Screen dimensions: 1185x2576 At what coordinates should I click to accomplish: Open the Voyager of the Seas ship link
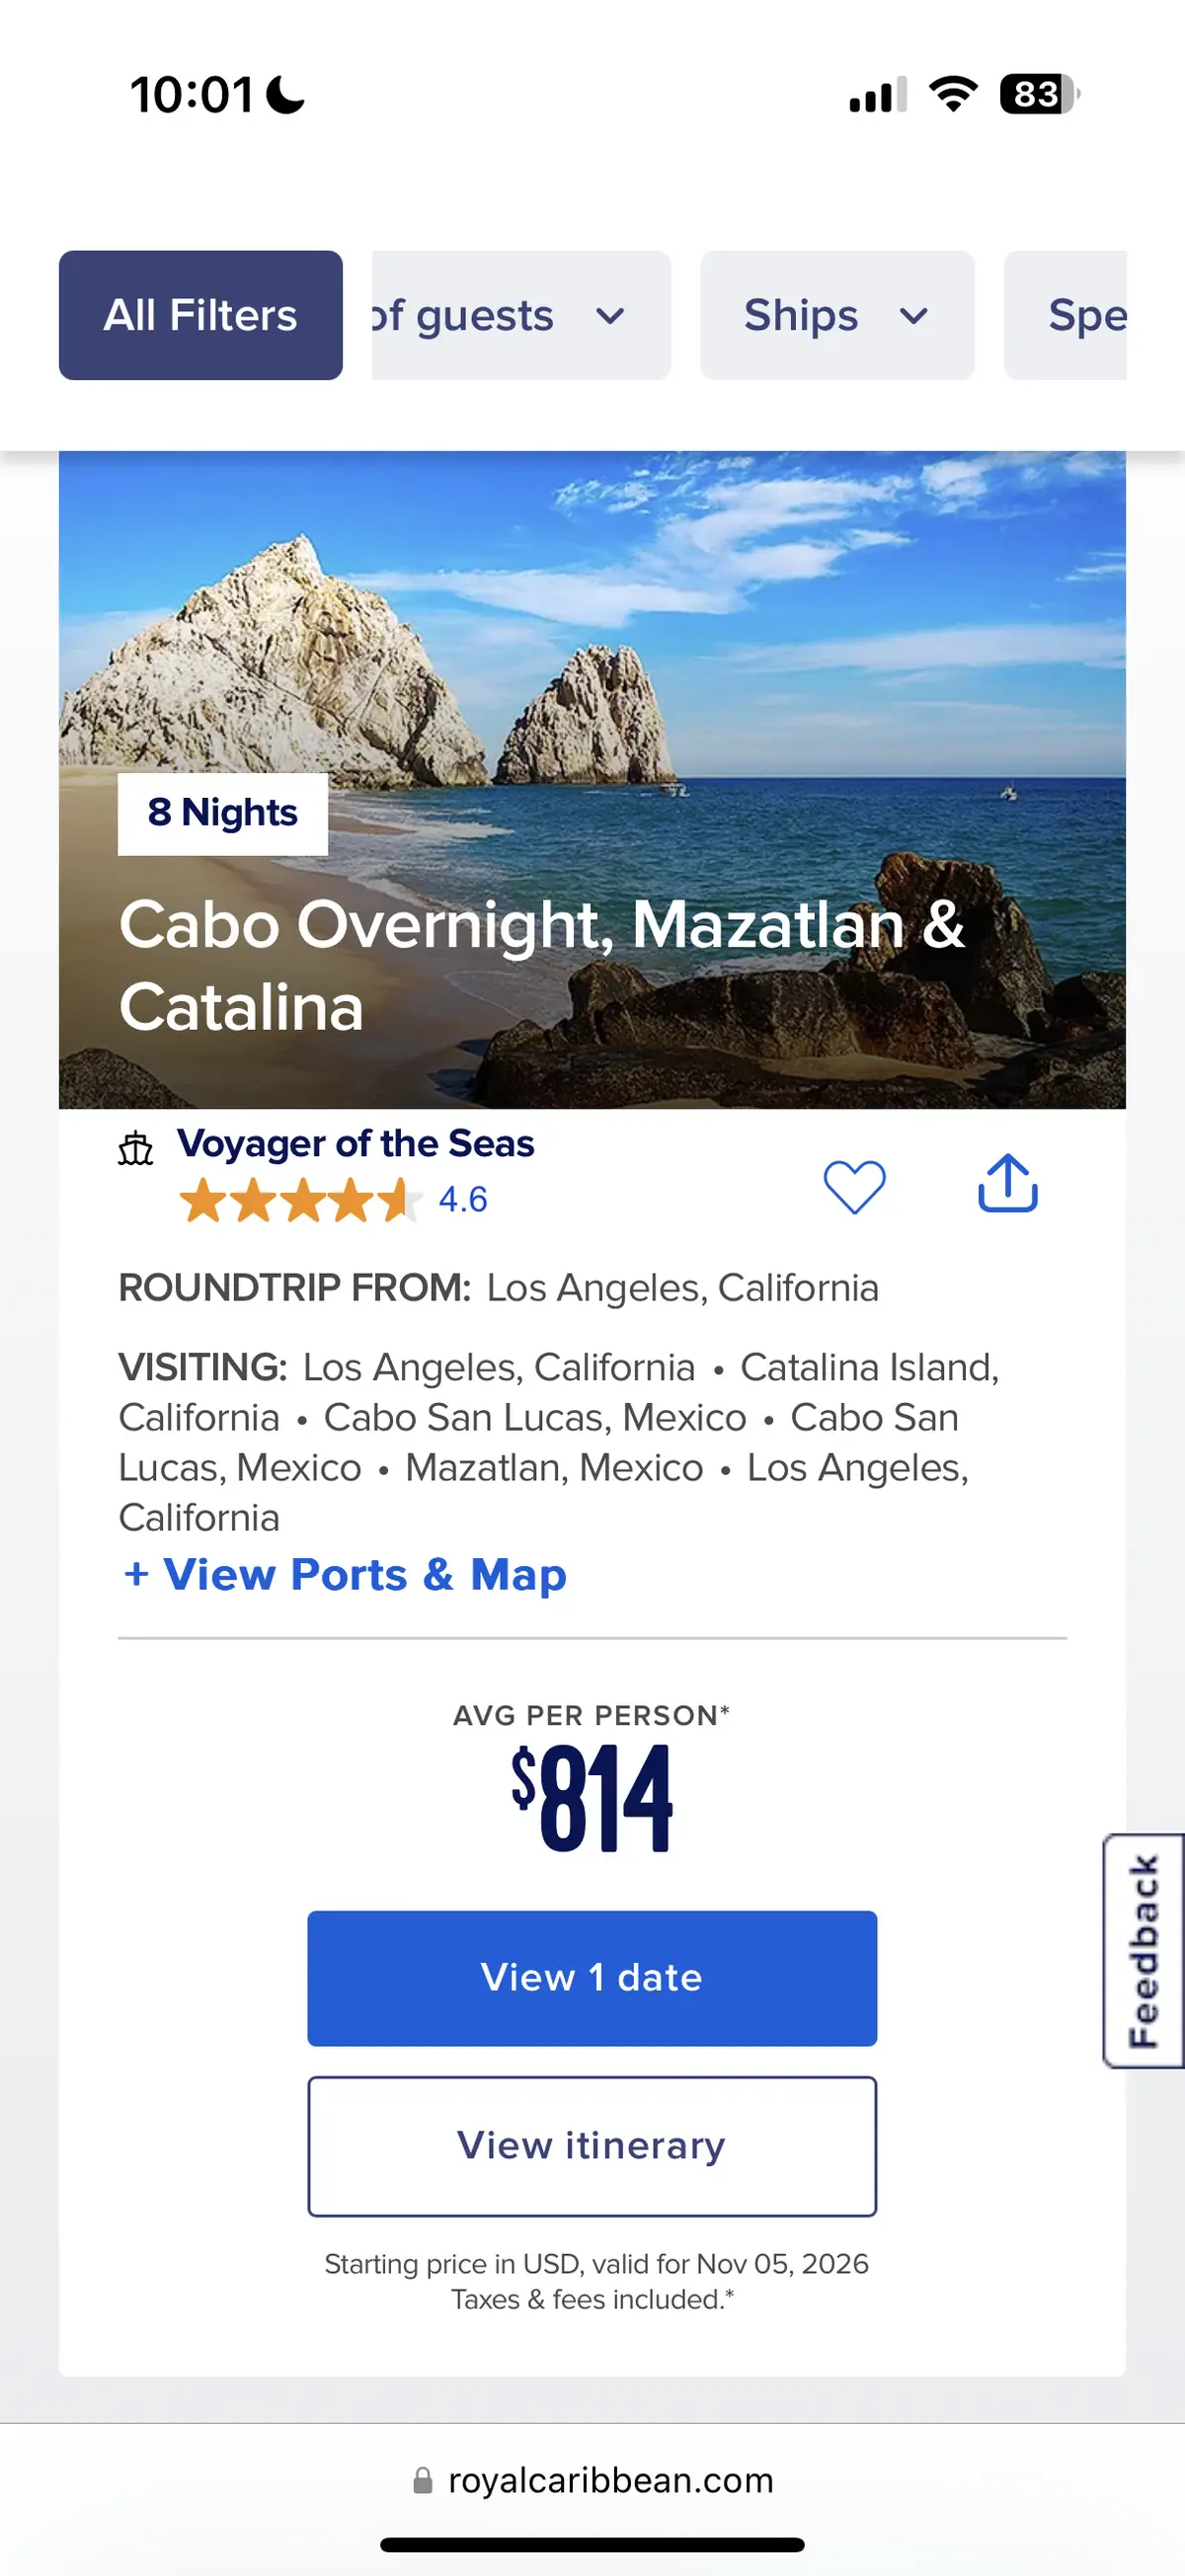point(356,1143)
